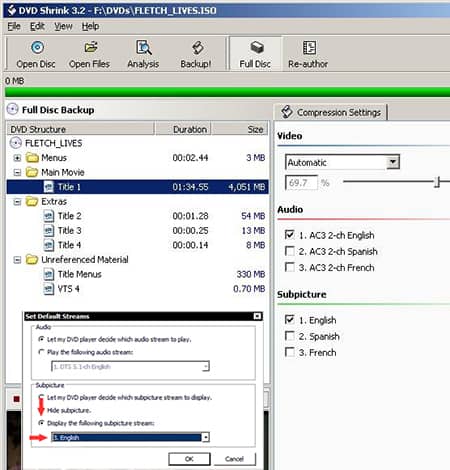Click the Main Movie folder icon
The height and width of the screenshot is (470, 450).
32,172
